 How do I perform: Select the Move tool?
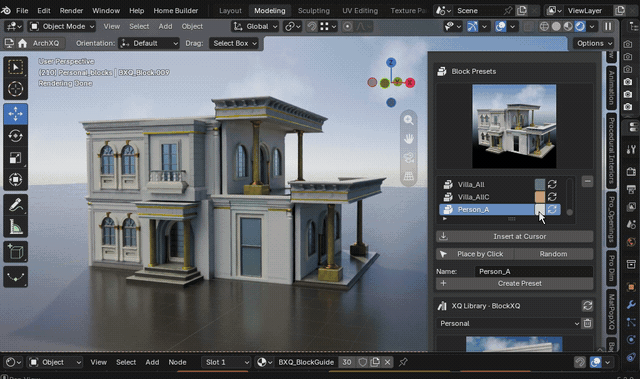[x=16, y=114]
